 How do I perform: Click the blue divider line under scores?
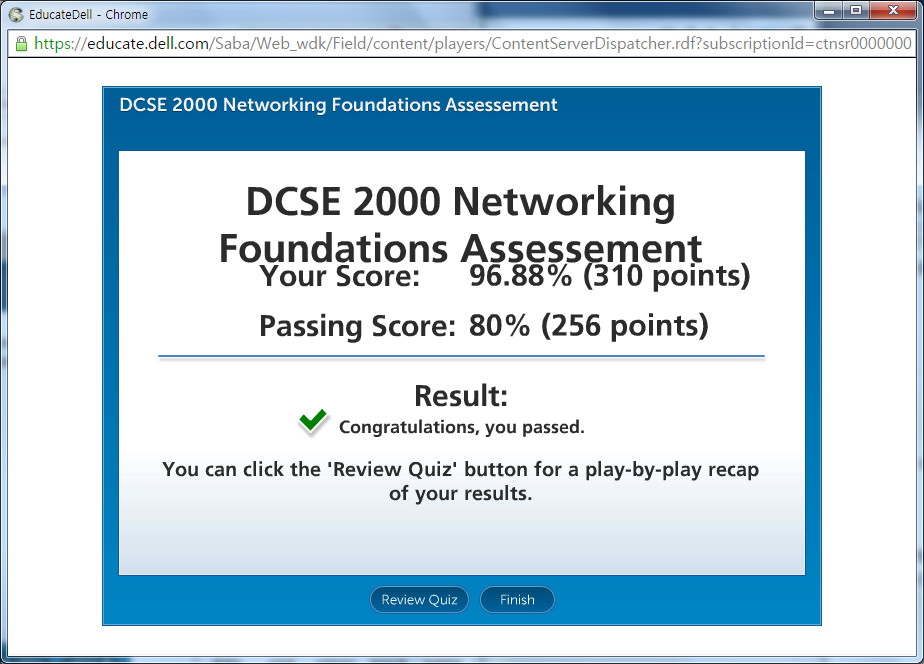coord(461,355)
